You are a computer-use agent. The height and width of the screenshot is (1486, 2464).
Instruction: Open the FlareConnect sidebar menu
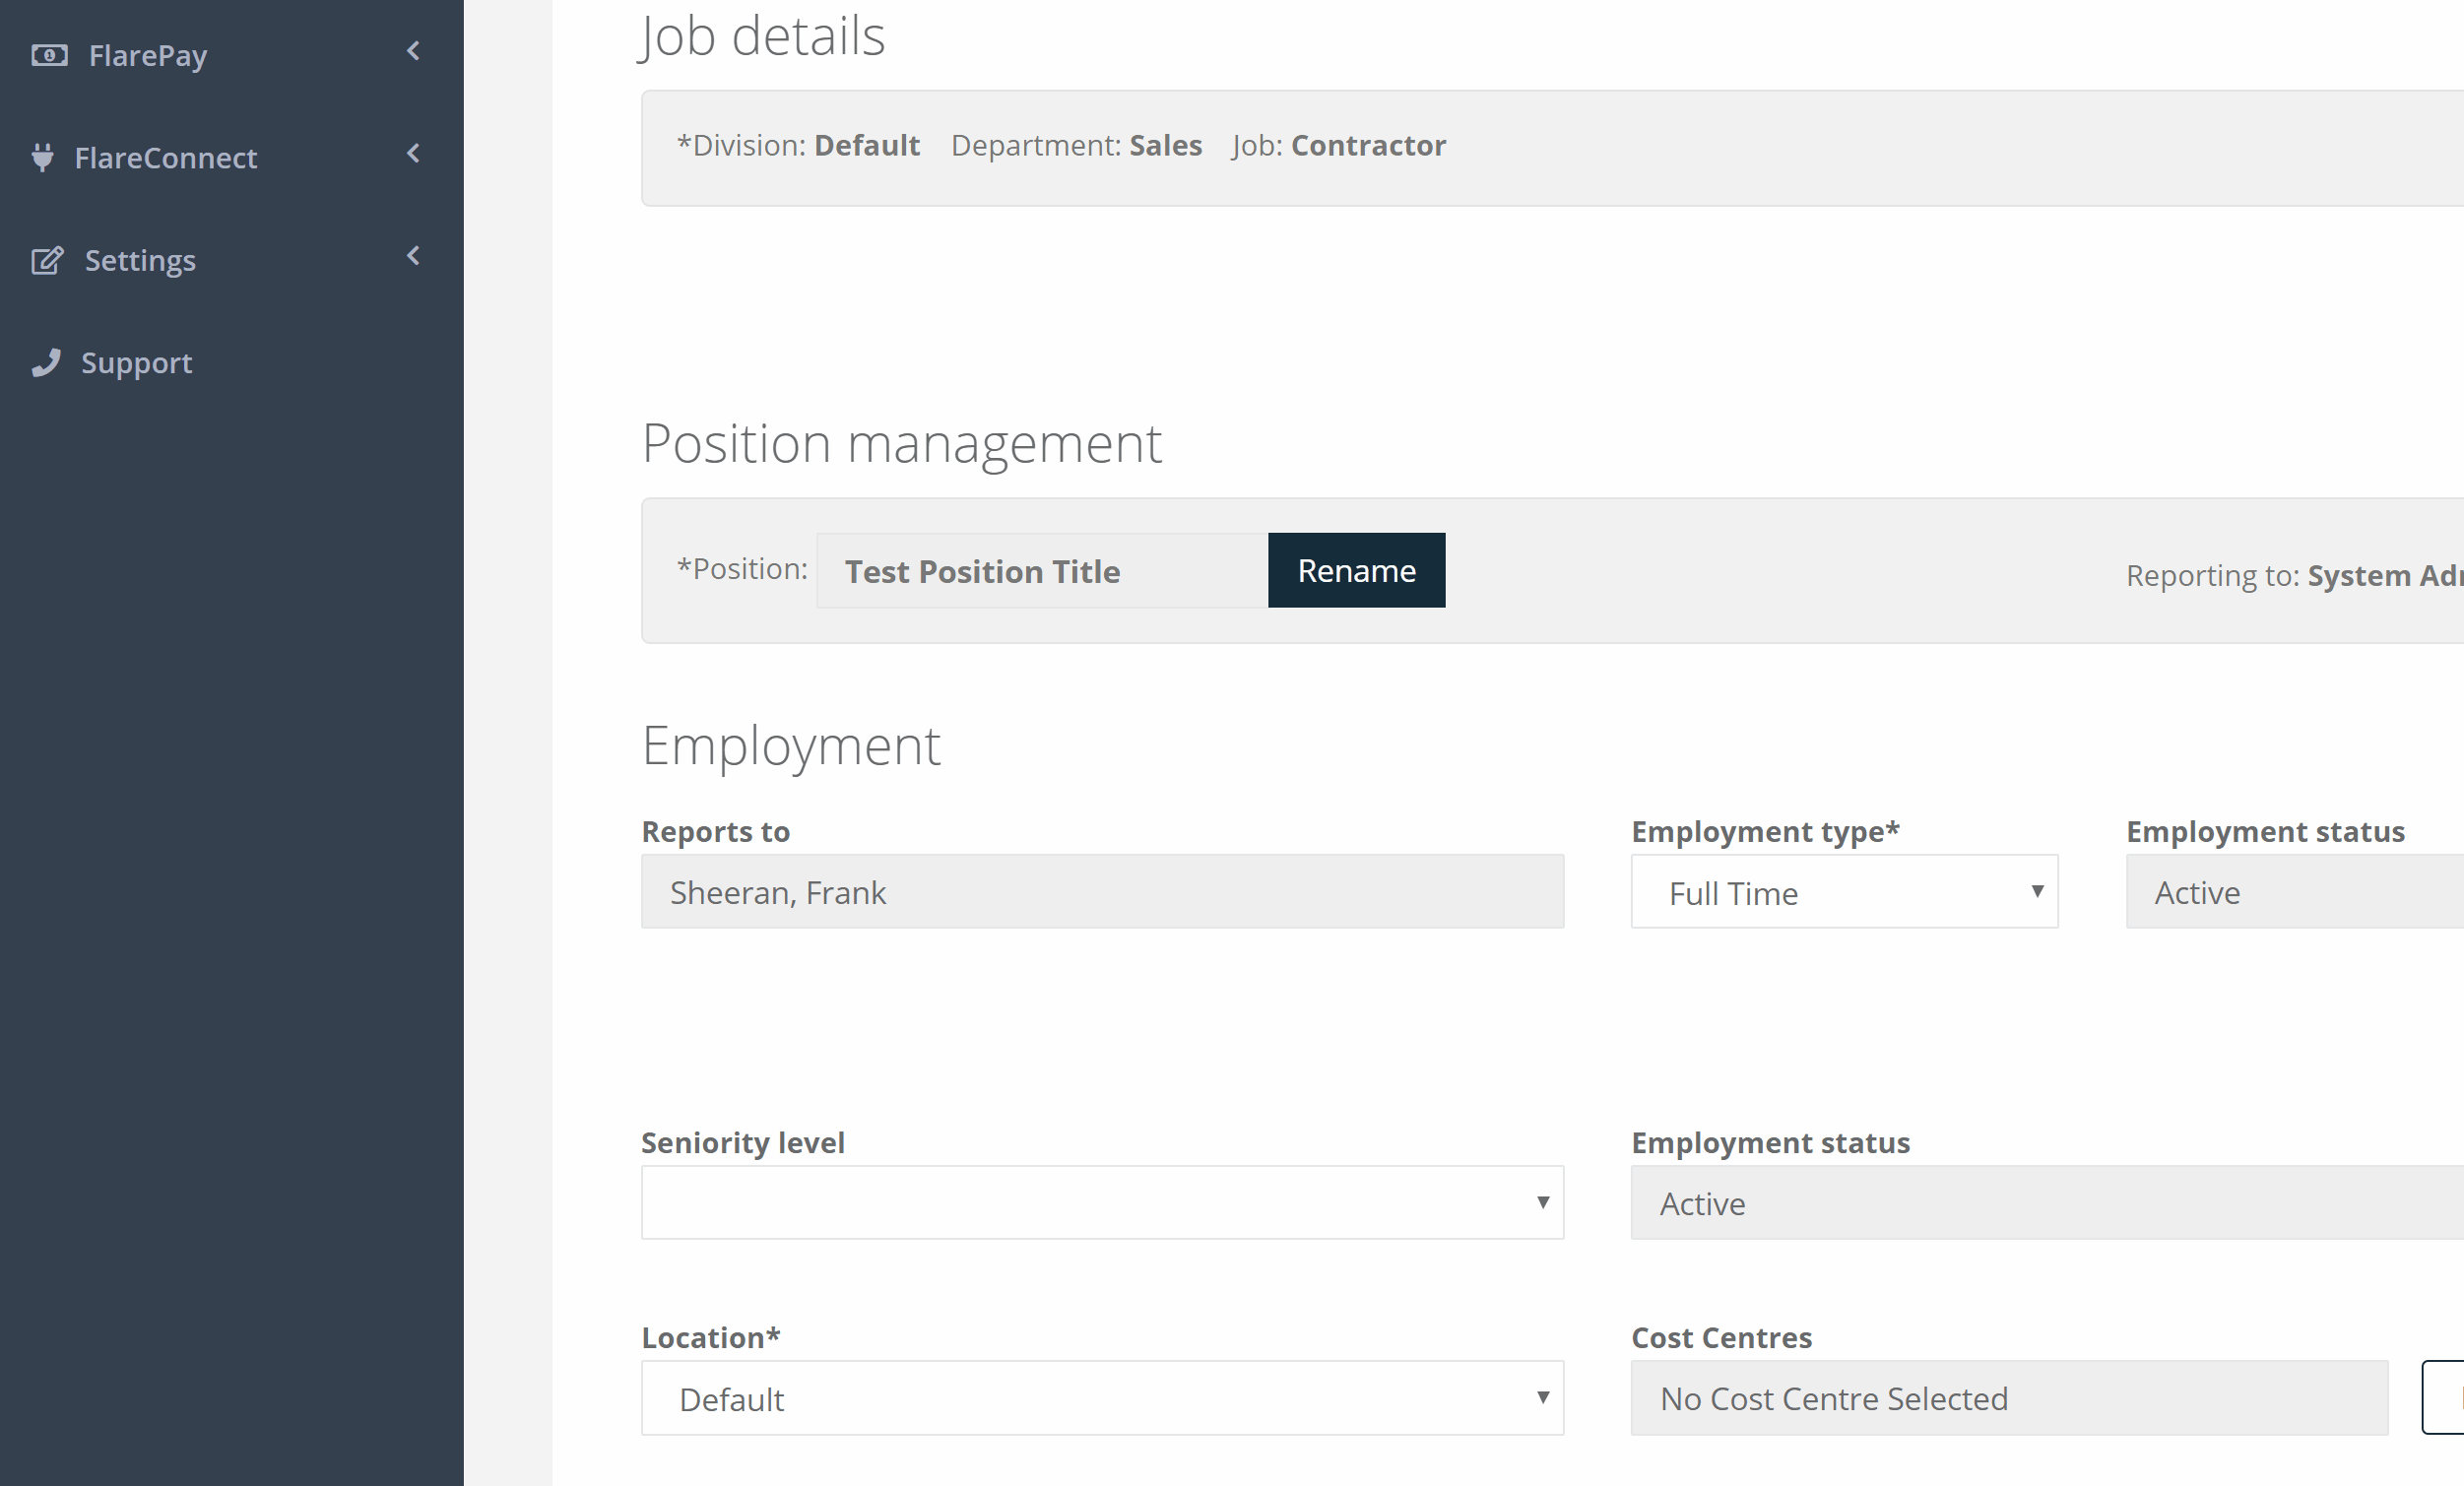click(x=231, y=157)
